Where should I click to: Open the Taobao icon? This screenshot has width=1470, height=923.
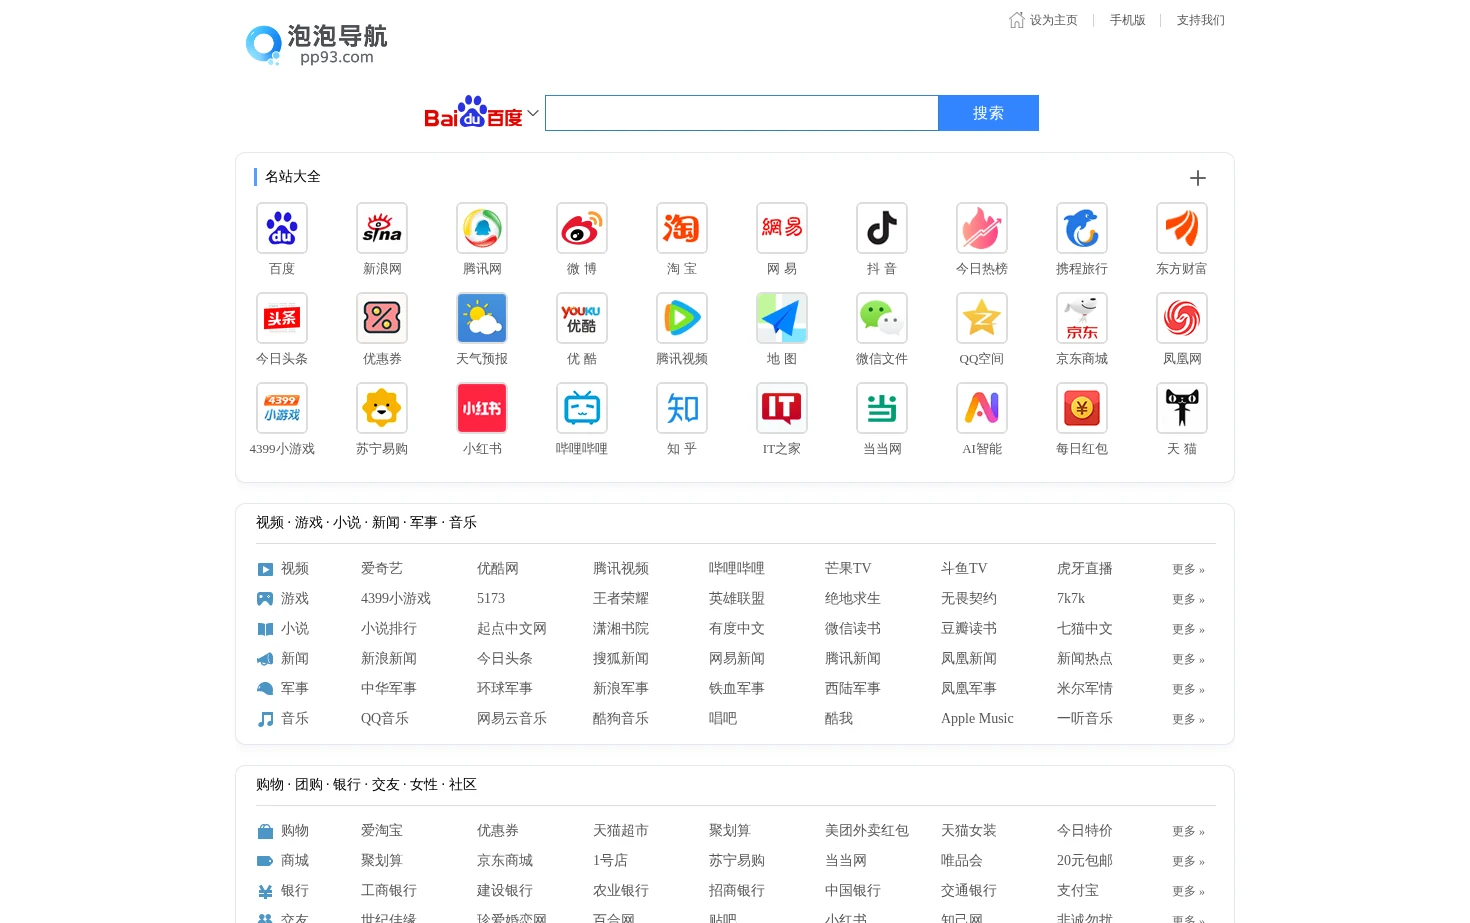[x=682, y=228]
